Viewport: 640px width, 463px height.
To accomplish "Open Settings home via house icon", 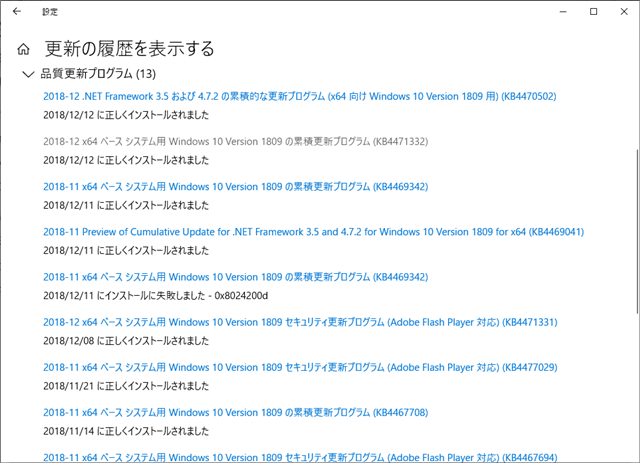I will click(23, 49).
